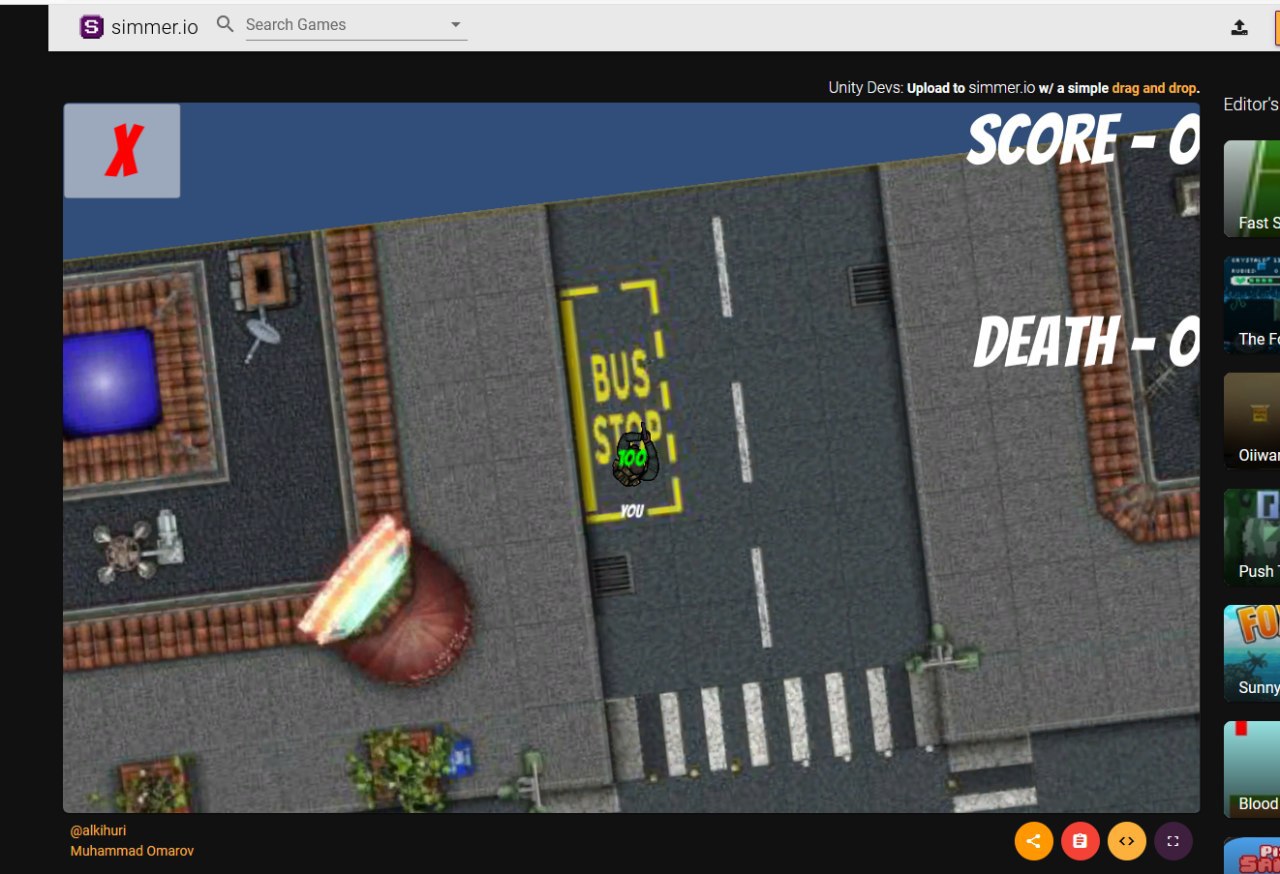Viewport: 1280px width, 874px height.
Task: Open The Fo game thumbnail
Action: (x=1252, y=304)
